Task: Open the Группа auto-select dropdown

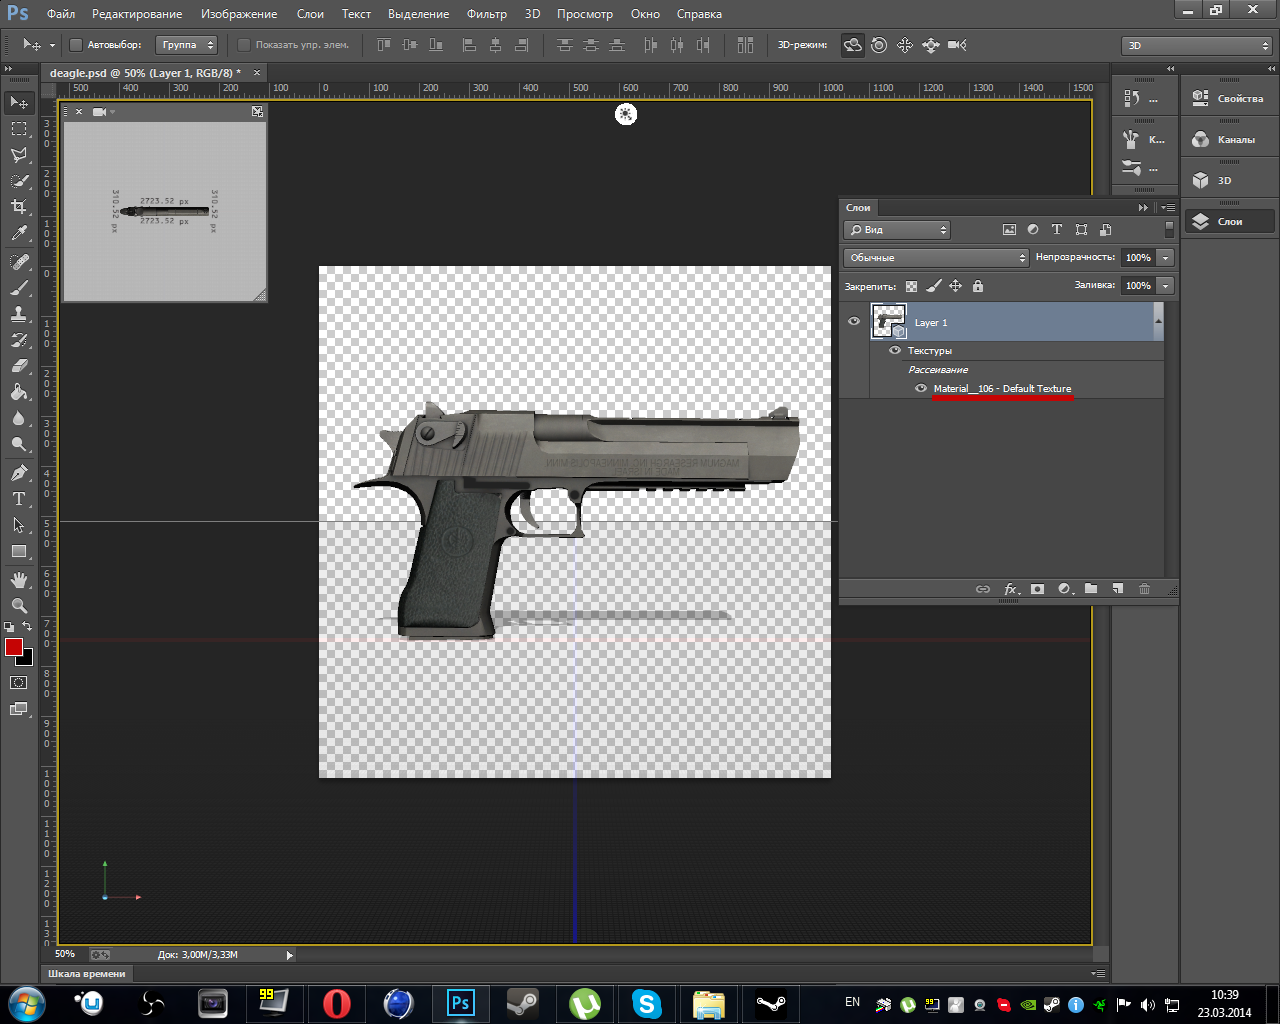Action: click(187, 45)
